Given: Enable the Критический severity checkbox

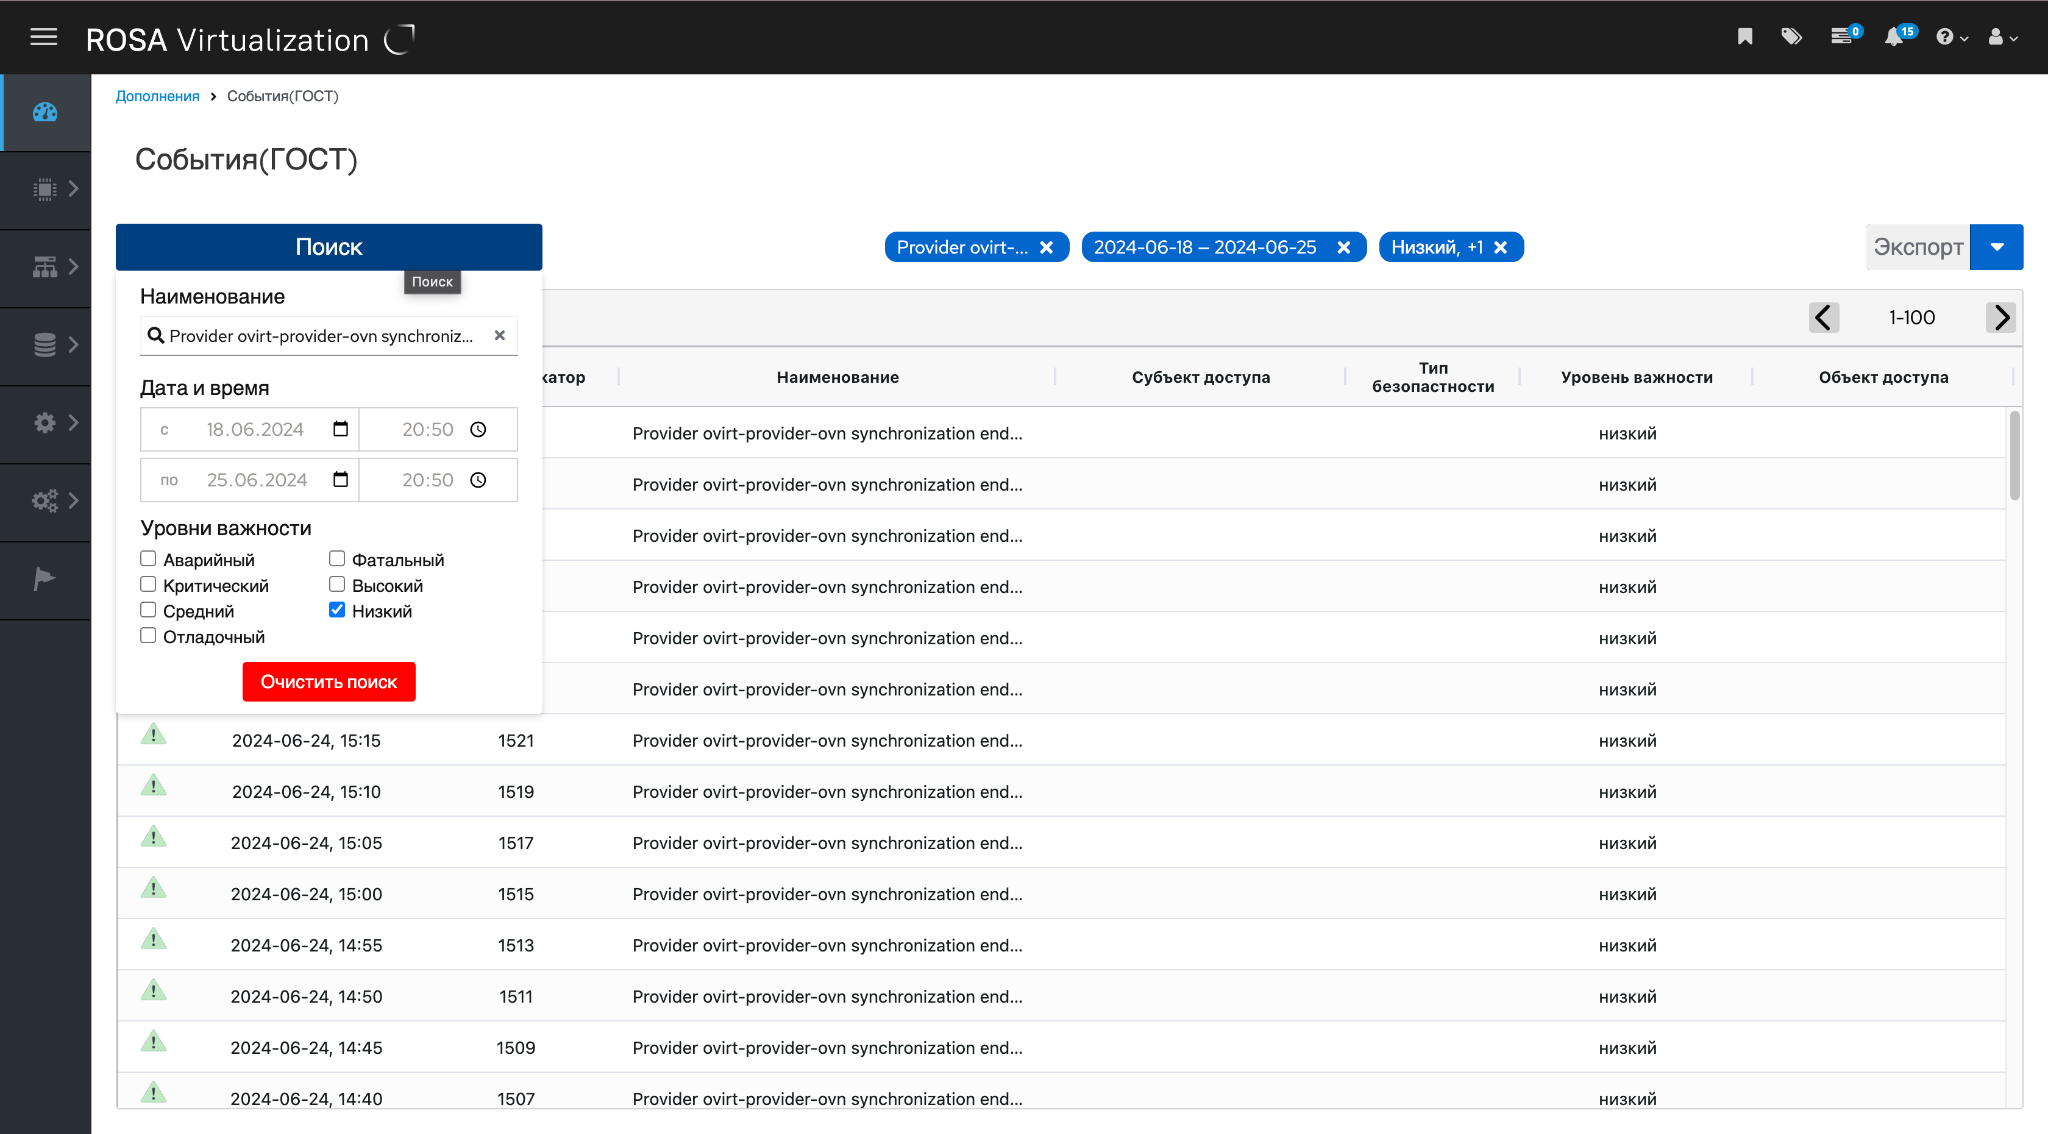Looking at the screenshot, I should coord(148,585).
